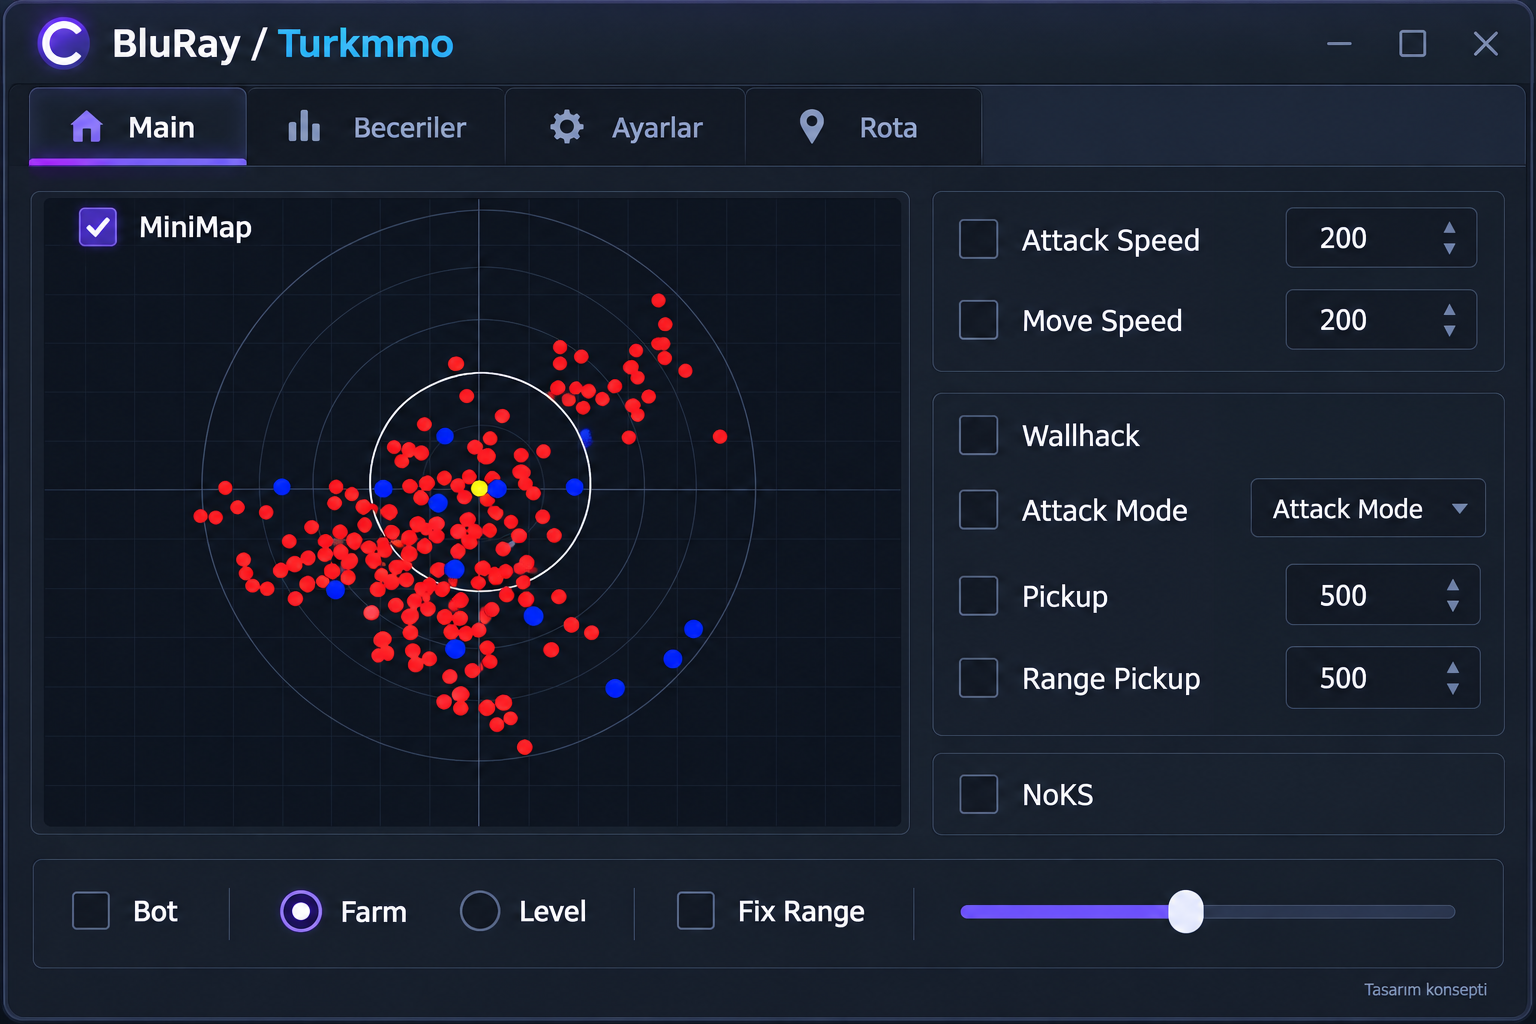Click the gear icon beside Ayarlar
The height and width of the screenshot is (1024, 1536).
tap(567, 127)
